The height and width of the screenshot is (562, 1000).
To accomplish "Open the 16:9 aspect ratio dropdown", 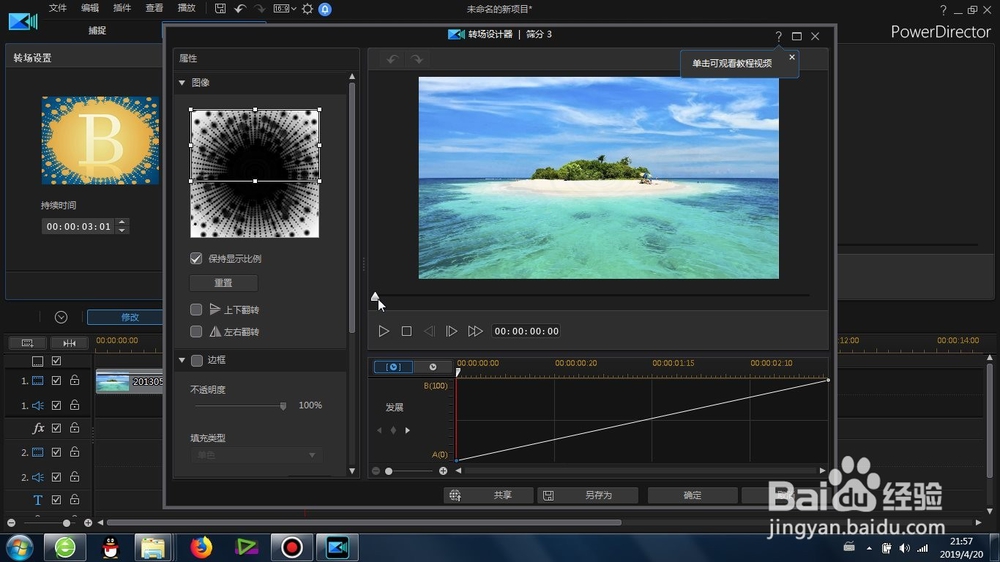I will click(284, 9).
